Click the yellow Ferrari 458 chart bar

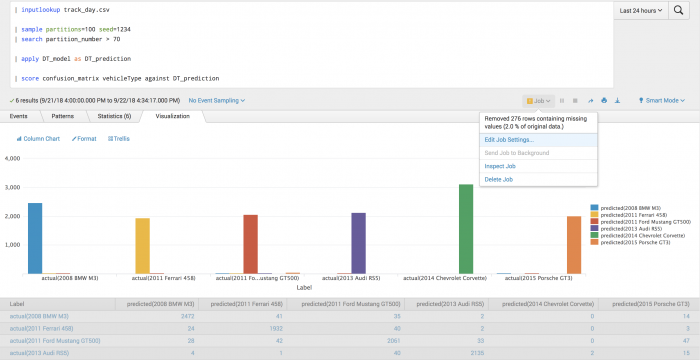pyautogui.click(x=142, y=246)
